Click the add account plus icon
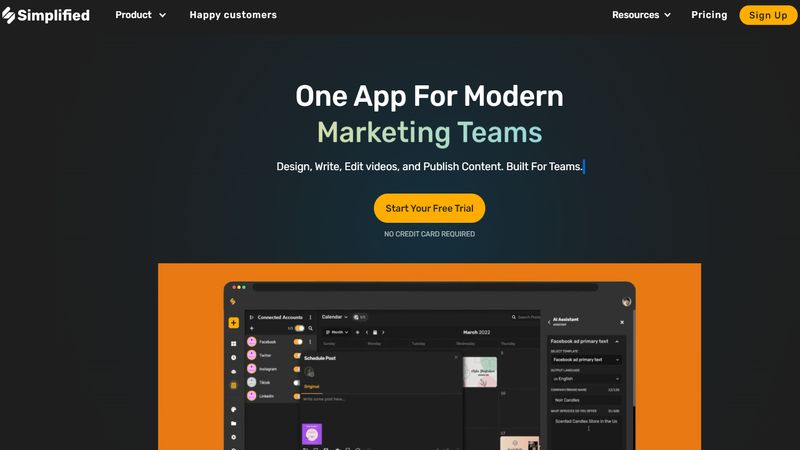Image resolution: width=800 pixels, height=450 pixels. point(252,328)
